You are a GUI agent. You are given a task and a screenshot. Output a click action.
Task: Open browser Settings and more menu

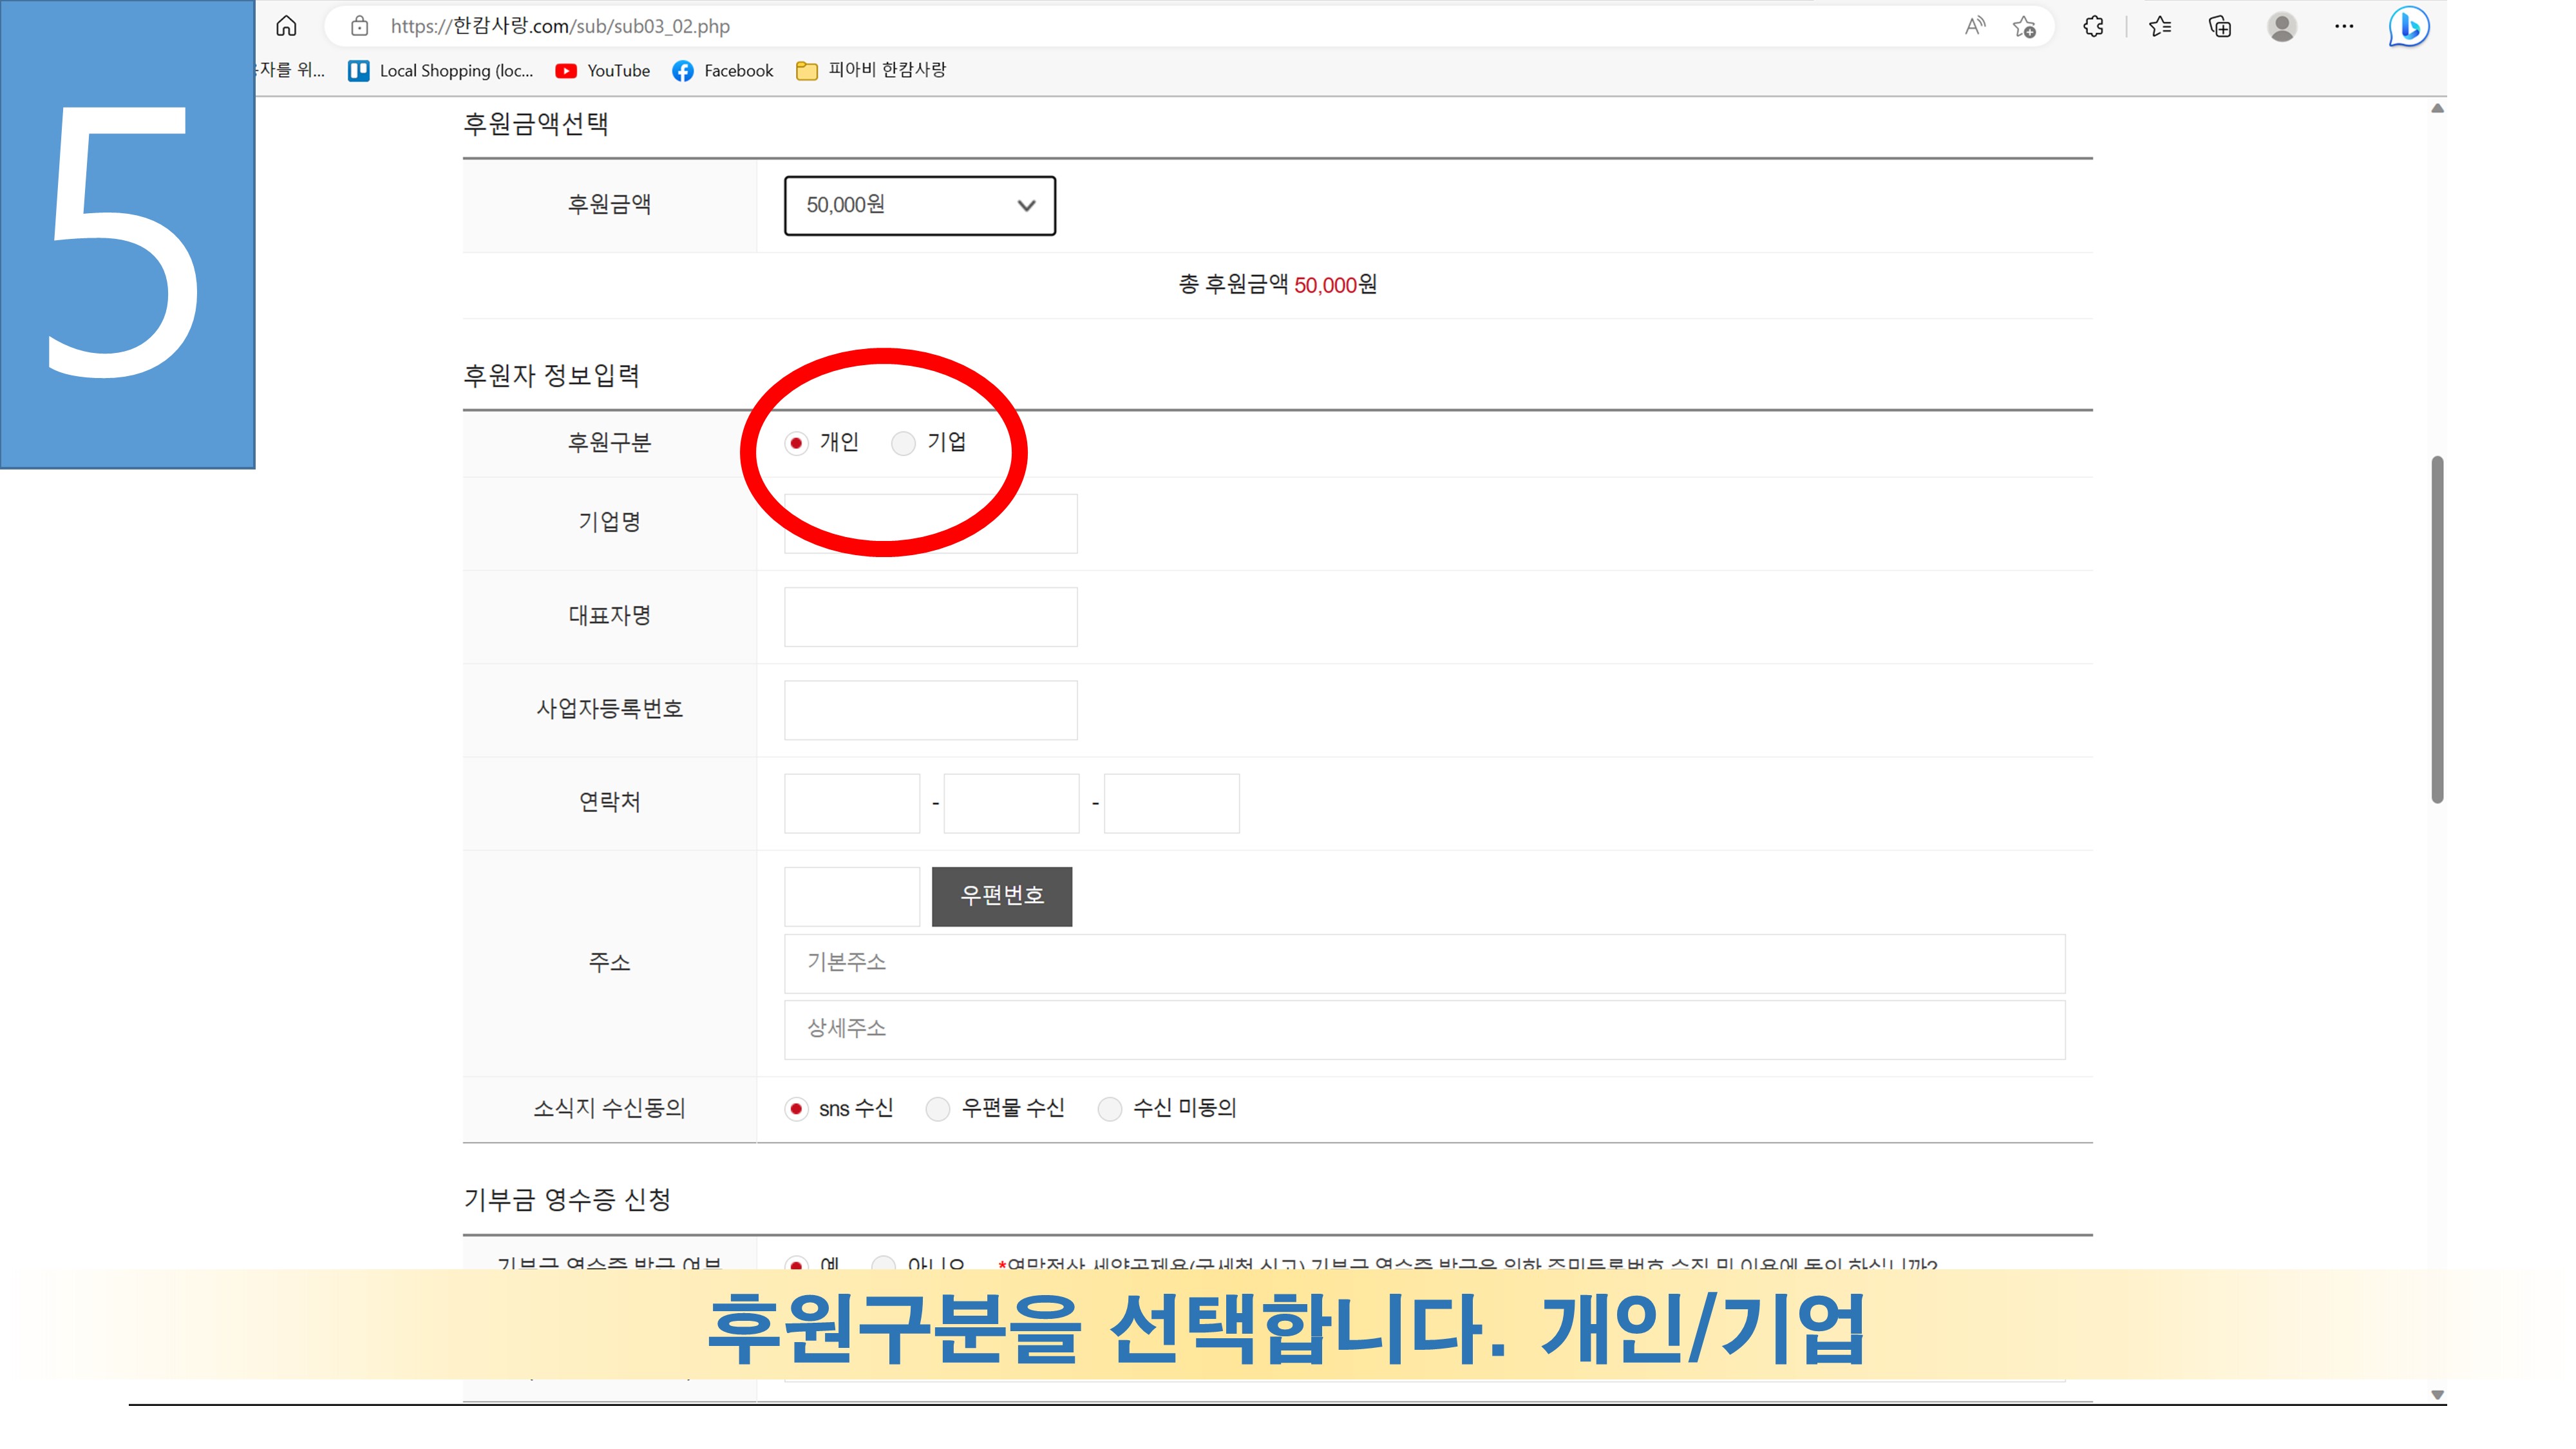click(x=2344, y=26)
